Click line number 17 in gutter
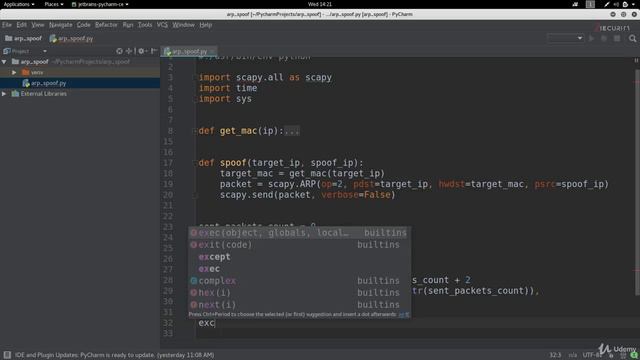Image resolution: width=640 pixels, height=360 pixels. pyautogui.click(x=168, y=163)
